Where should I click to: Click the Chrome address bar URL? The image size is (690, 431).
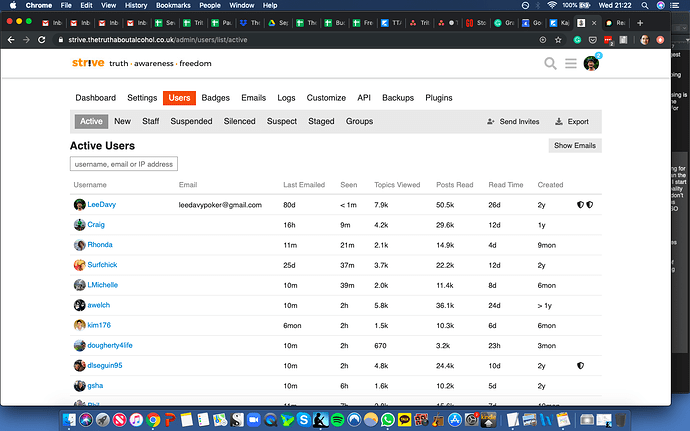[x=158, y=40]
